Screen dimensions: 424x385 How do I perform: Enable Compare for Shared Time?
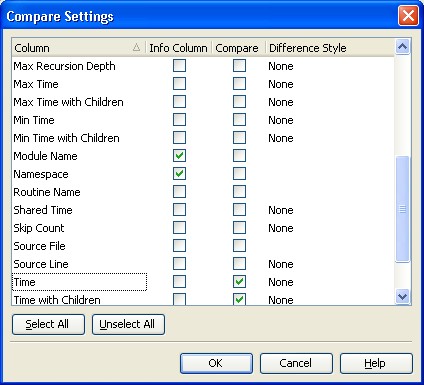[x=239, y=210]
